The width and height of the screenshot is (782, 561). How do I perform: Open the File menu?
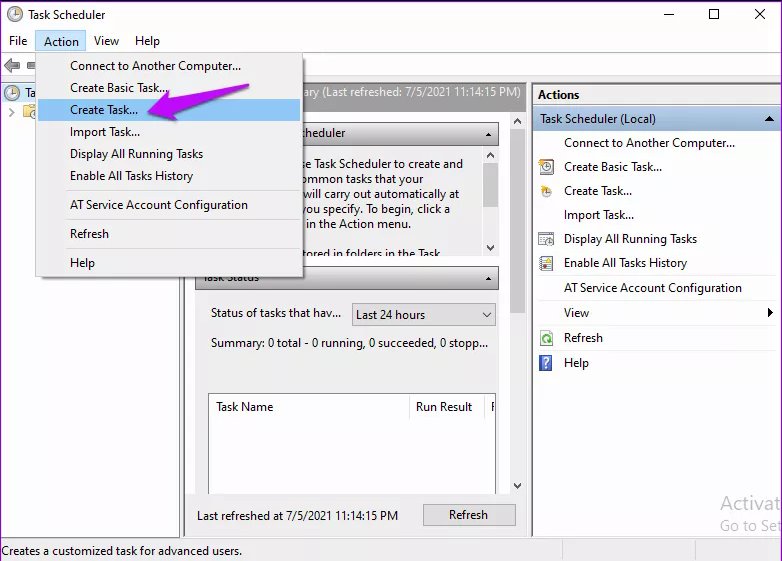coord(18,41)
